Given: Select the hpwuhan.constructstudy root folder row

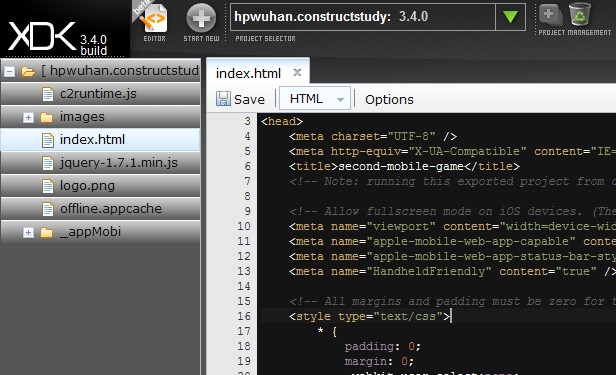Looking at the screenshot, I should [x=101, y=71].
